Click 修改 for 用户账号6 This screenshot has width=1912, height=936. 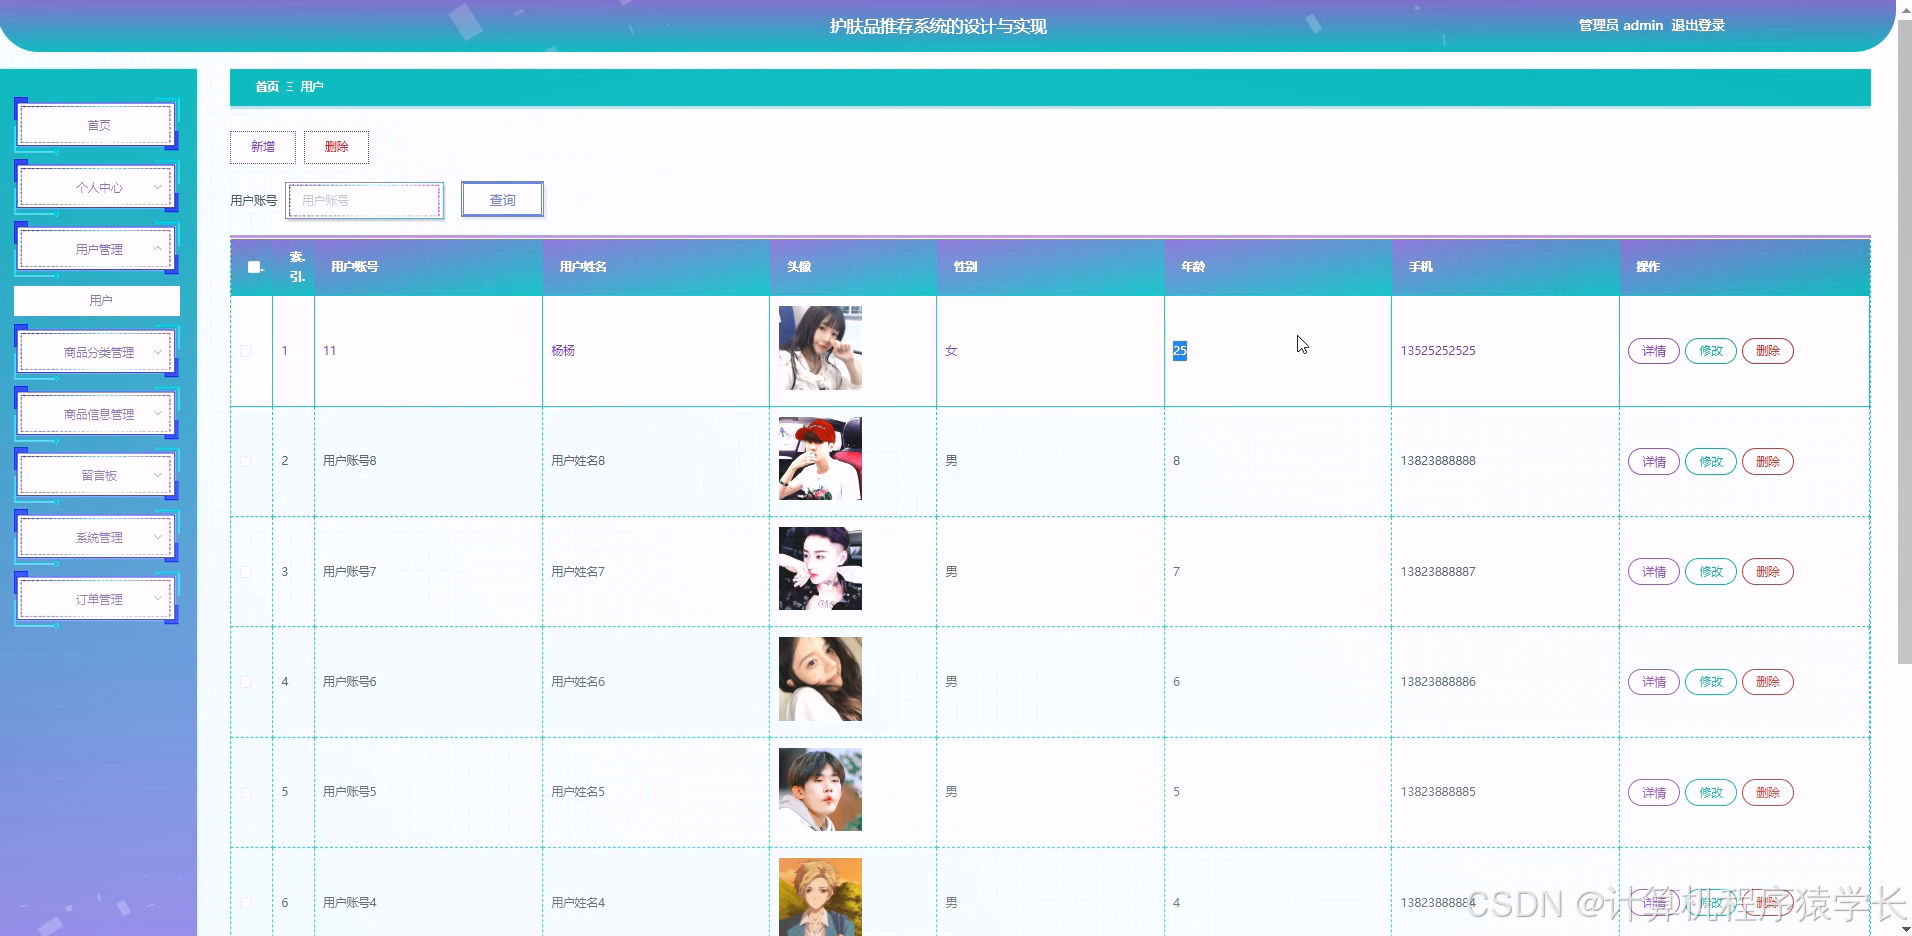[x=1711, y=682]
